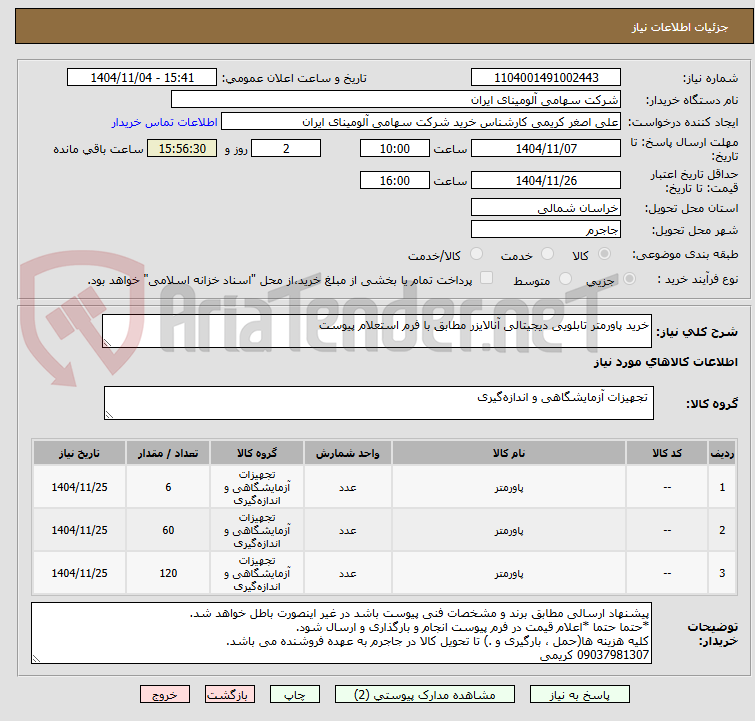Click پاورمتر in row 3
Image resolution: width=755 pixels, height=721 pixels.
click(509, 573)
